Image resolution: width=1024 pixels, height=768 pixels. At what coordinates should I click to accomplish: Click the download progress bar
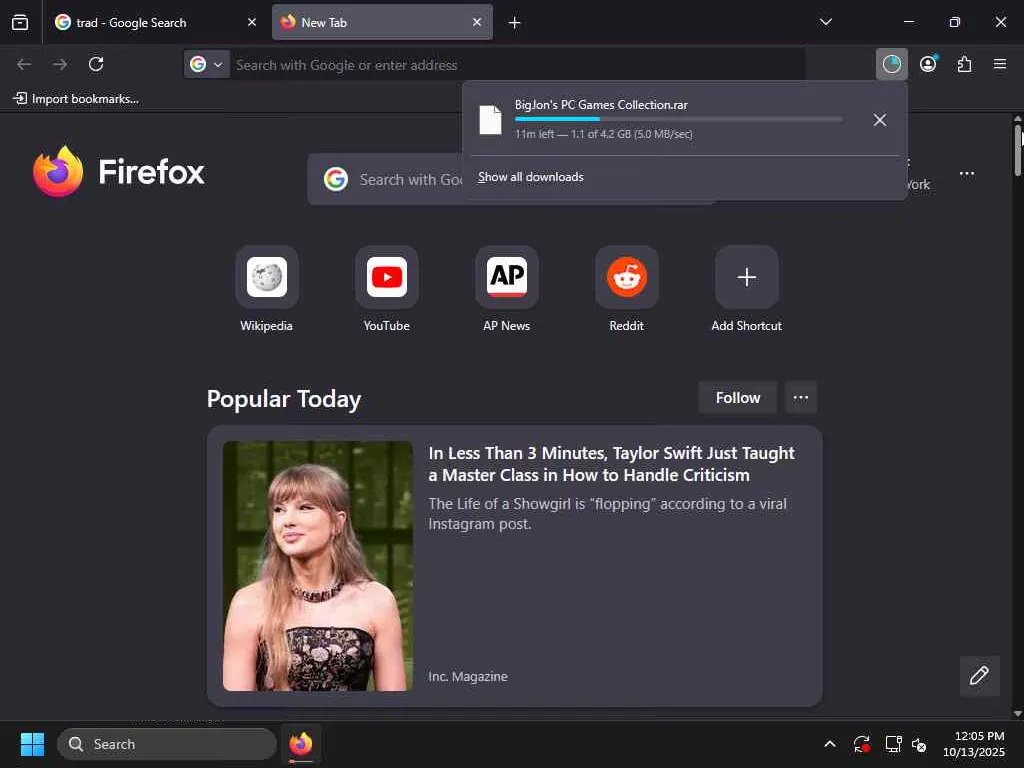point(679,119)
